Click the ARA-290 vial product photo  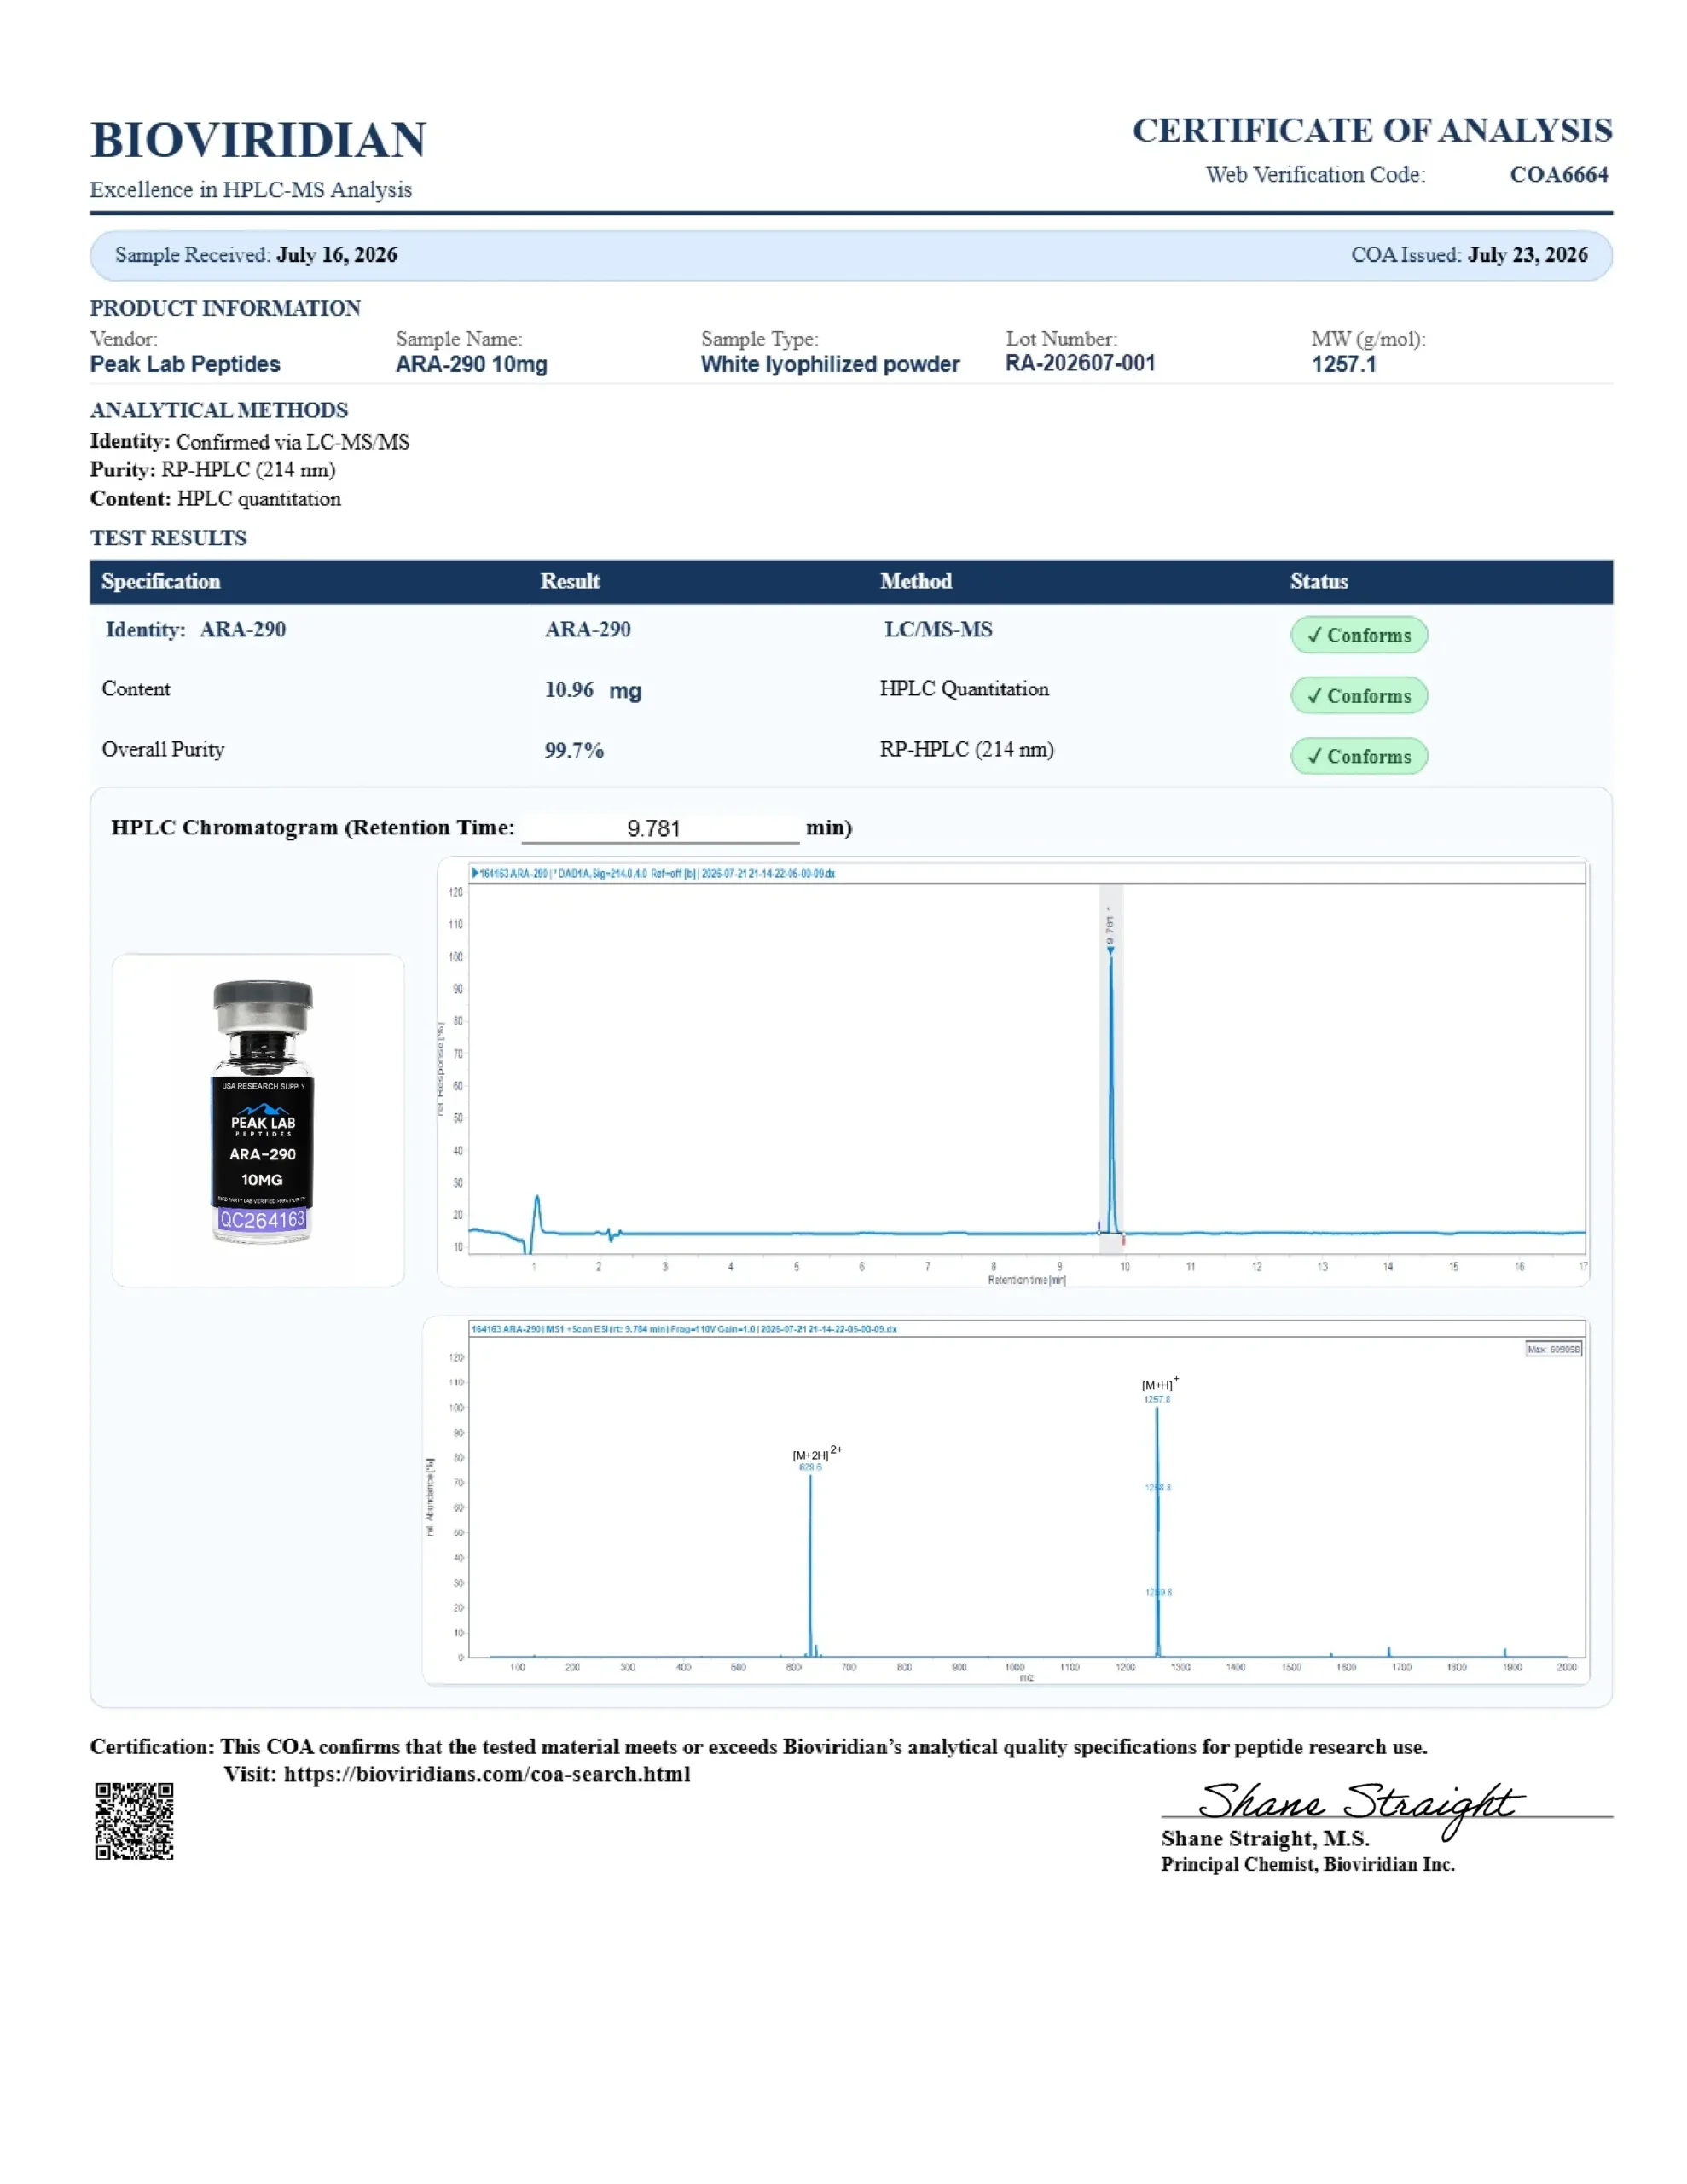point(262,1111)
